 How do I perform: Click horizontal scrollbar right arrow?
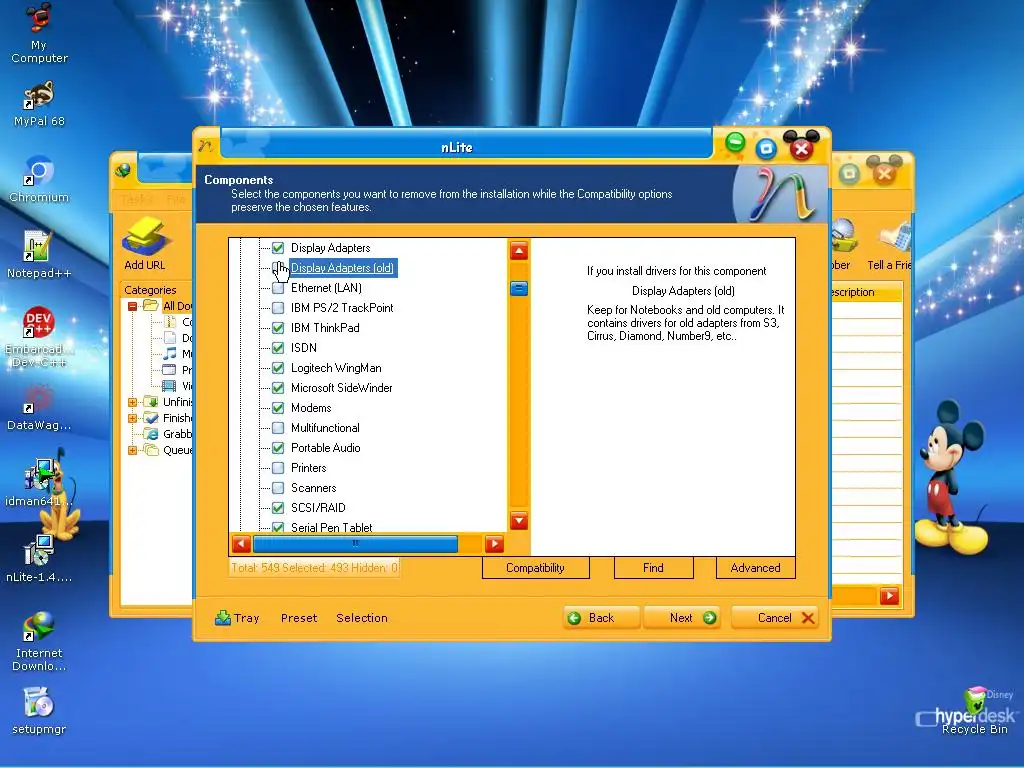coord(494,543)
